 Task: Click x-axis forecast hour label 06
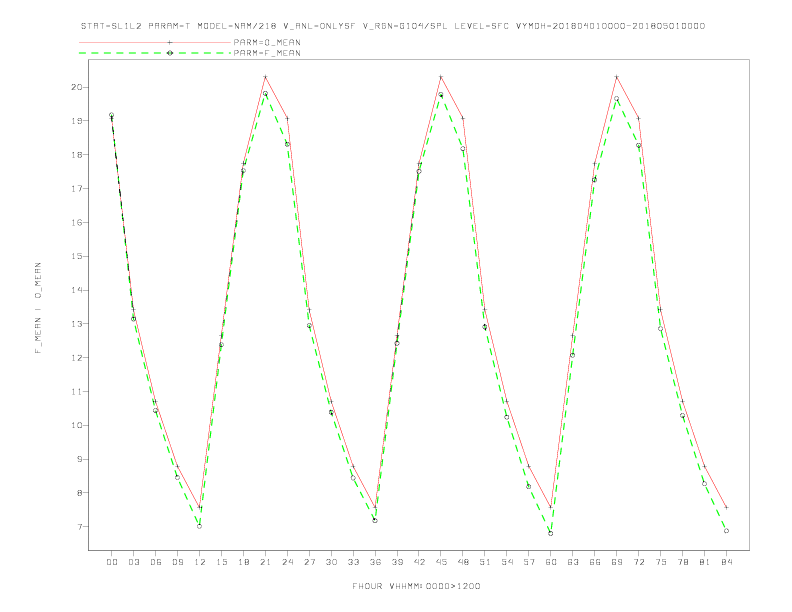(156, 562)
